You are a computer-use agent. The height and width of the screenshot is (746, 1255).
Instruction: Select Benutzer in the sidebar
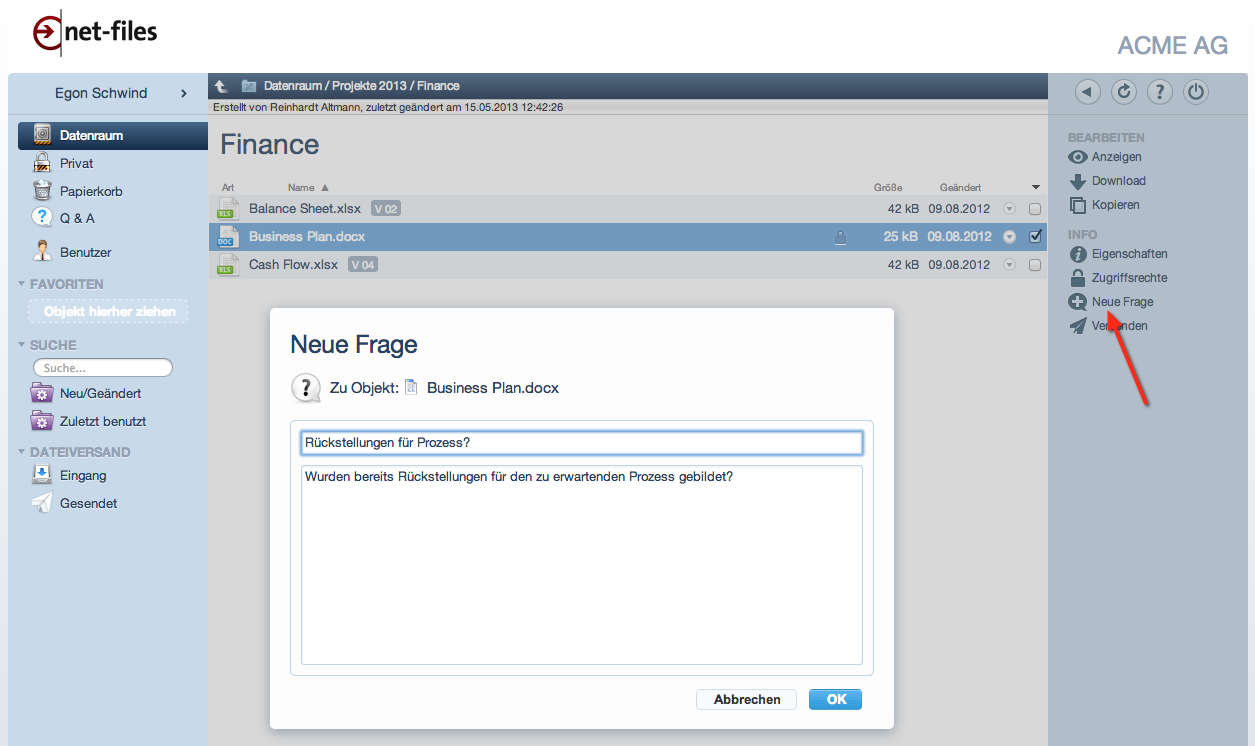coord(85,252)
